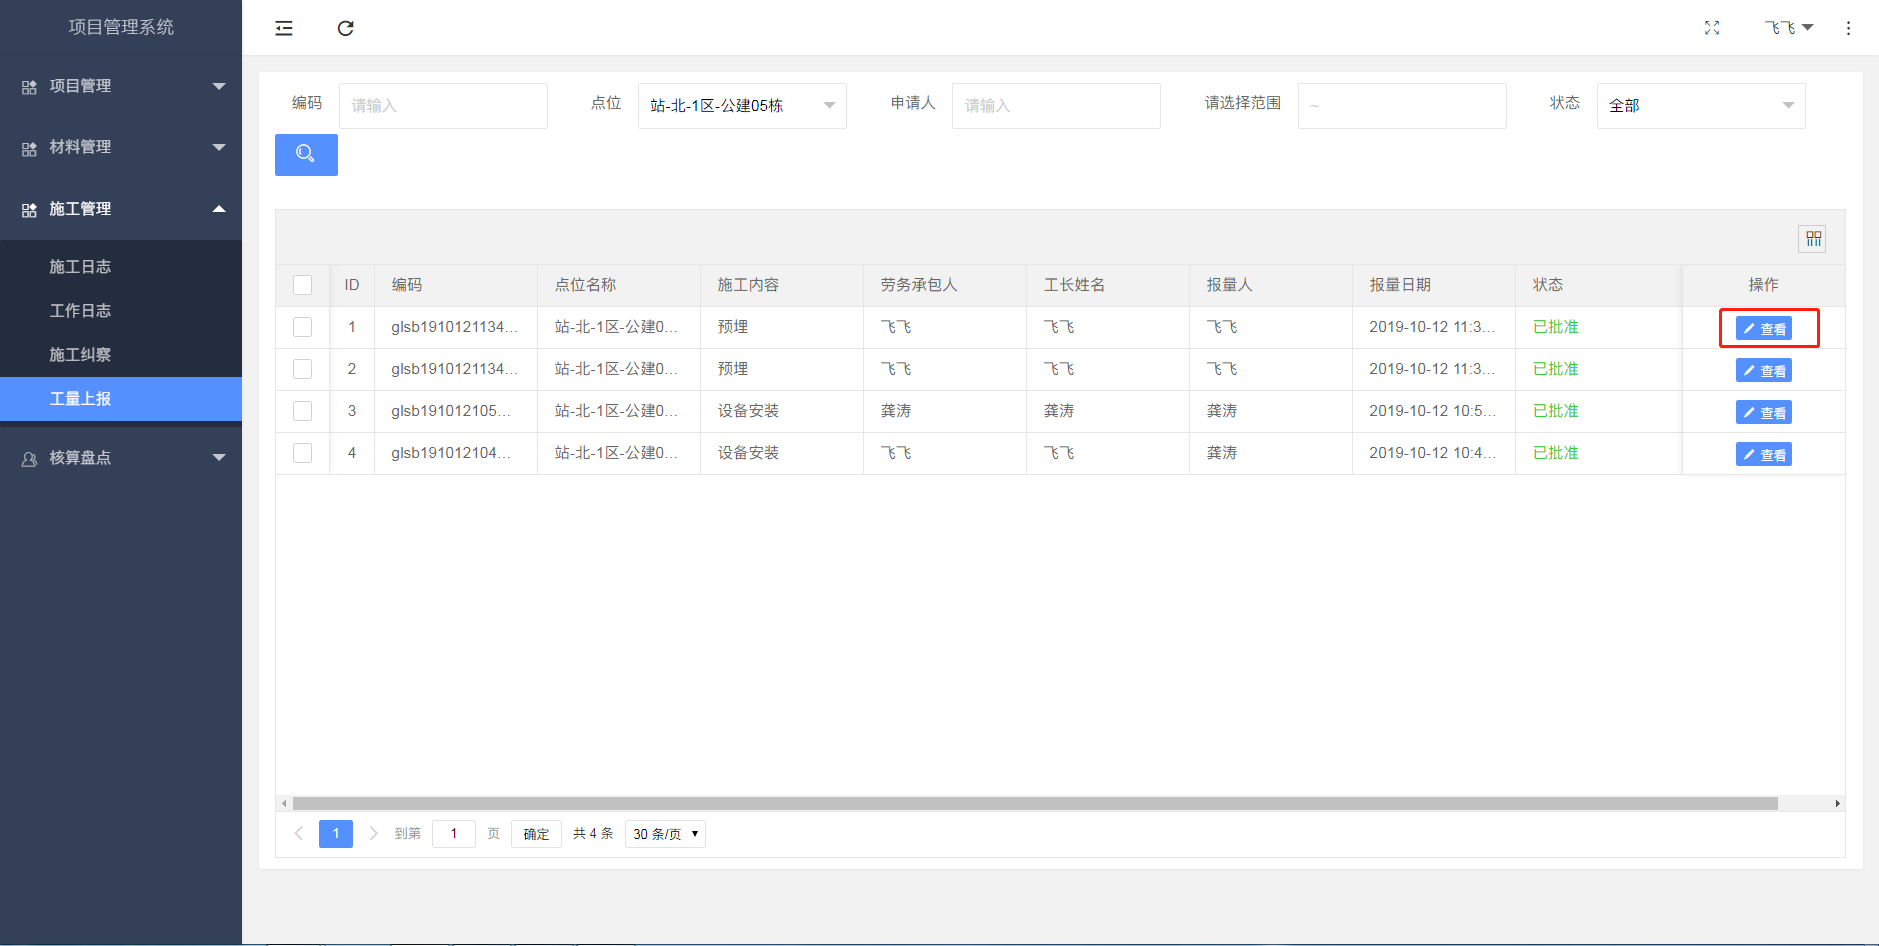Image resolution: width=1879 pixels, height=946 pixels.
Task: Select the header select-all checkbox
Action: (302, 285)
